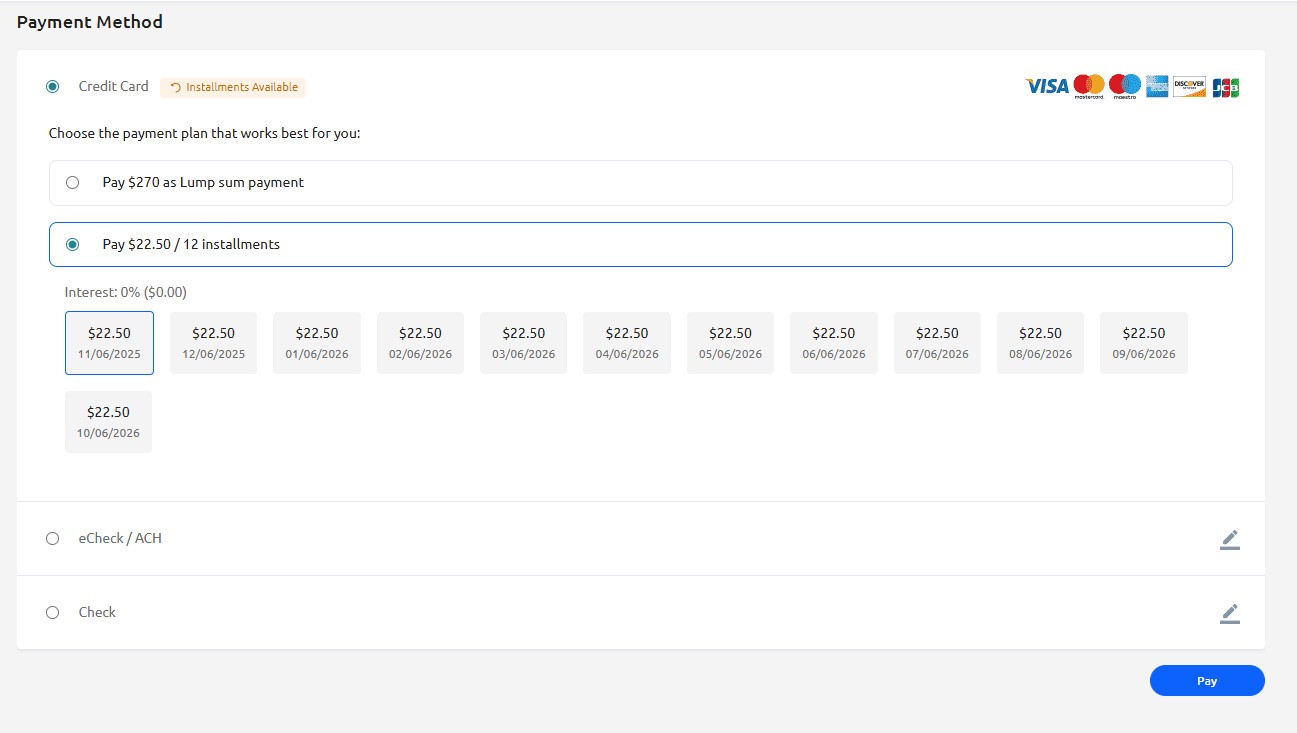Click the Mastercard logo
Viewport: 1297px width, 733px height.
point(1089,87)
